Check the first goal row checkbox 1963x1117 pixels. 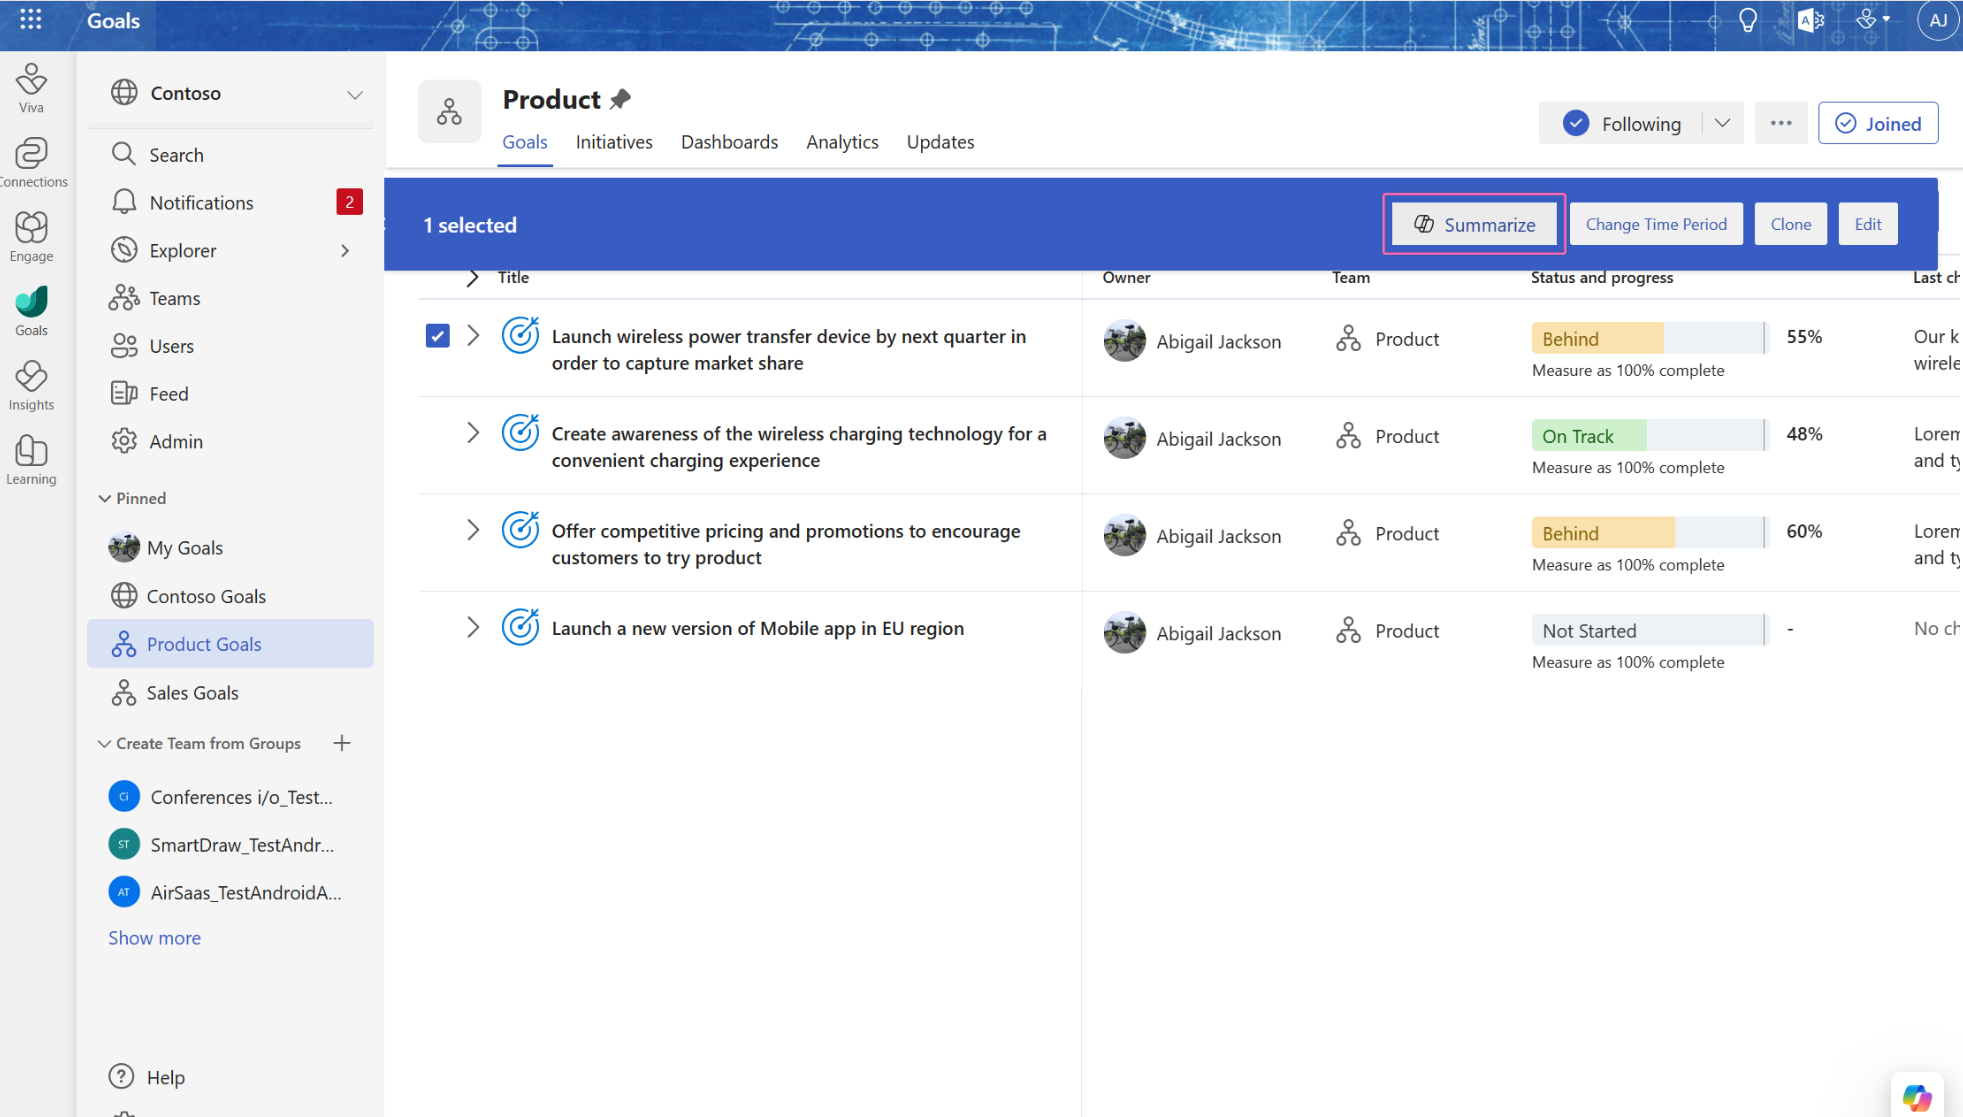[x=438, y=338]
